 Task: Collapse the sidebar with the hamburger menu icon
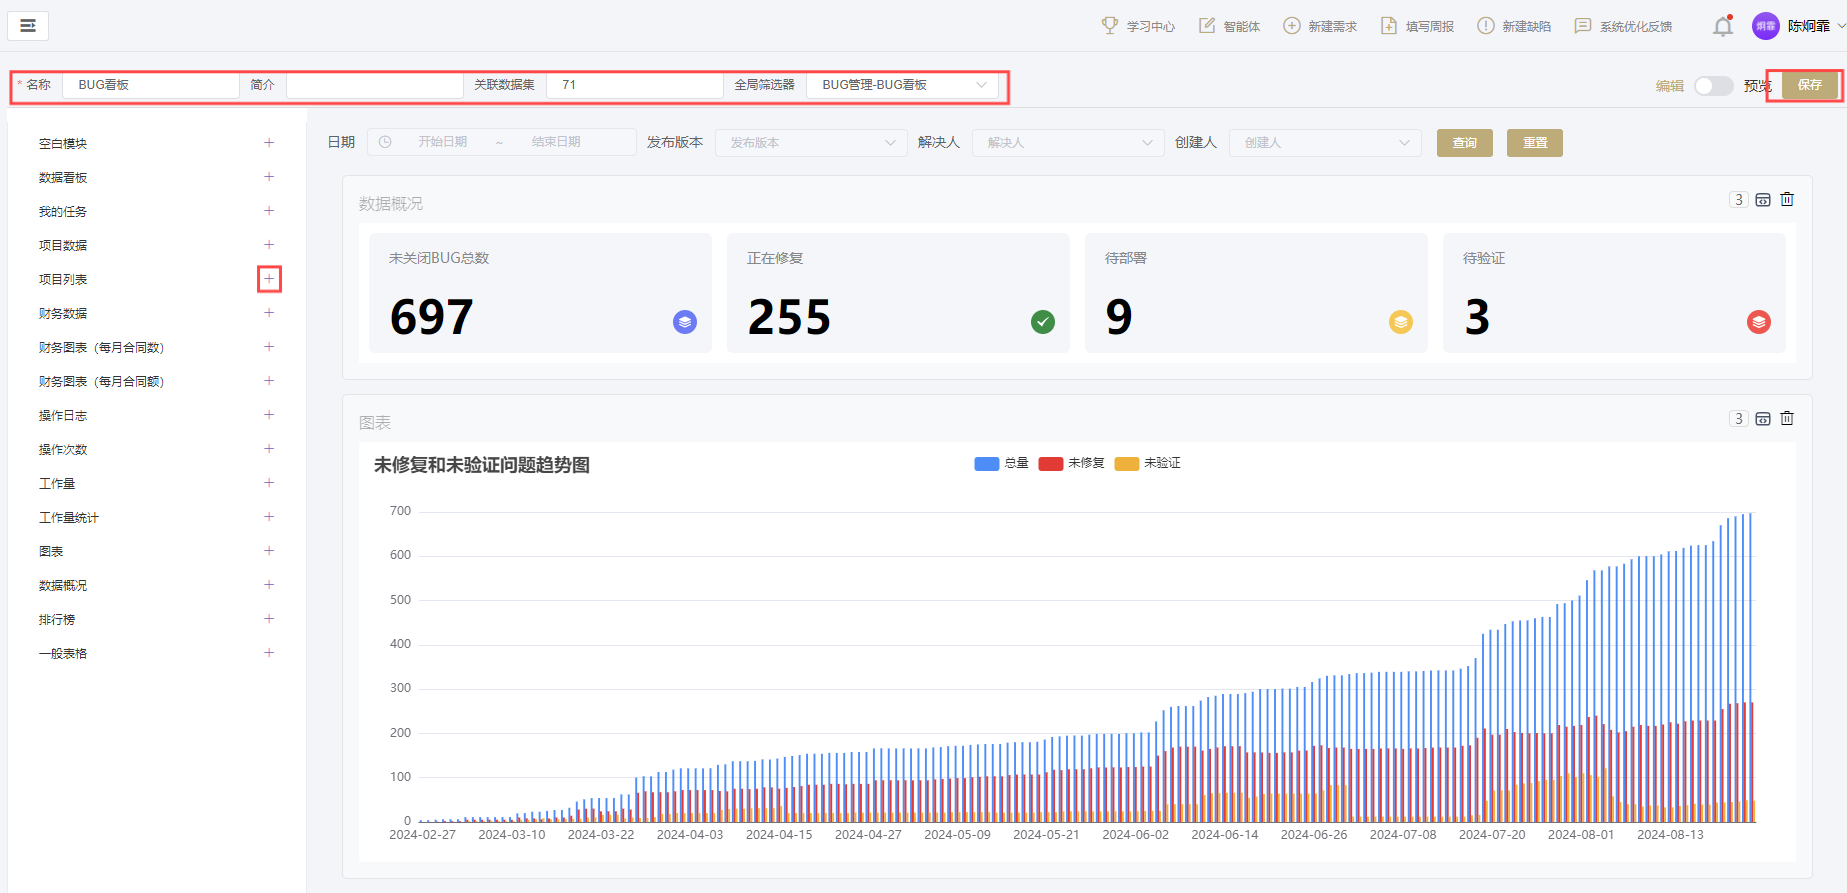[28, 26]
